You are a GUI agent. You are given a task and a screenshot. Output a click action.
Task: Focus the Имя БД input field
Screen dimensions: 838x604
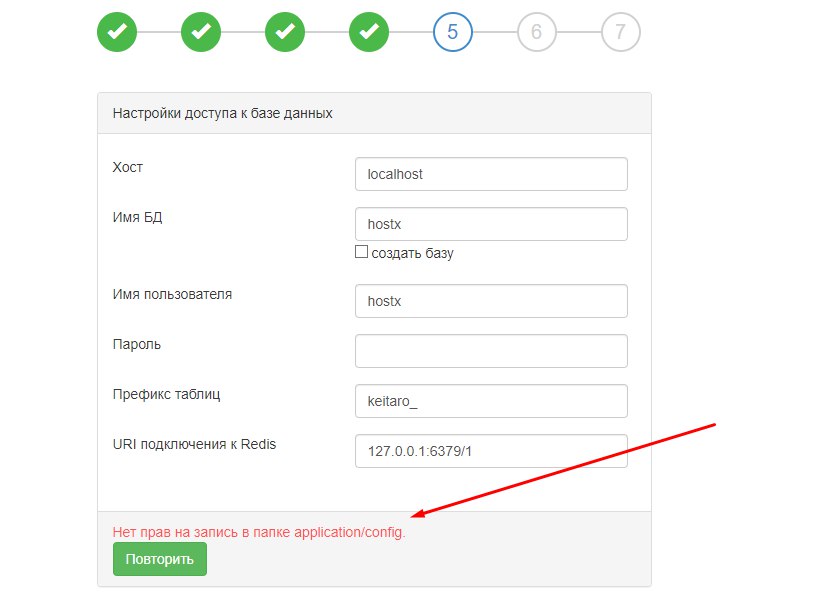point(491,224)
